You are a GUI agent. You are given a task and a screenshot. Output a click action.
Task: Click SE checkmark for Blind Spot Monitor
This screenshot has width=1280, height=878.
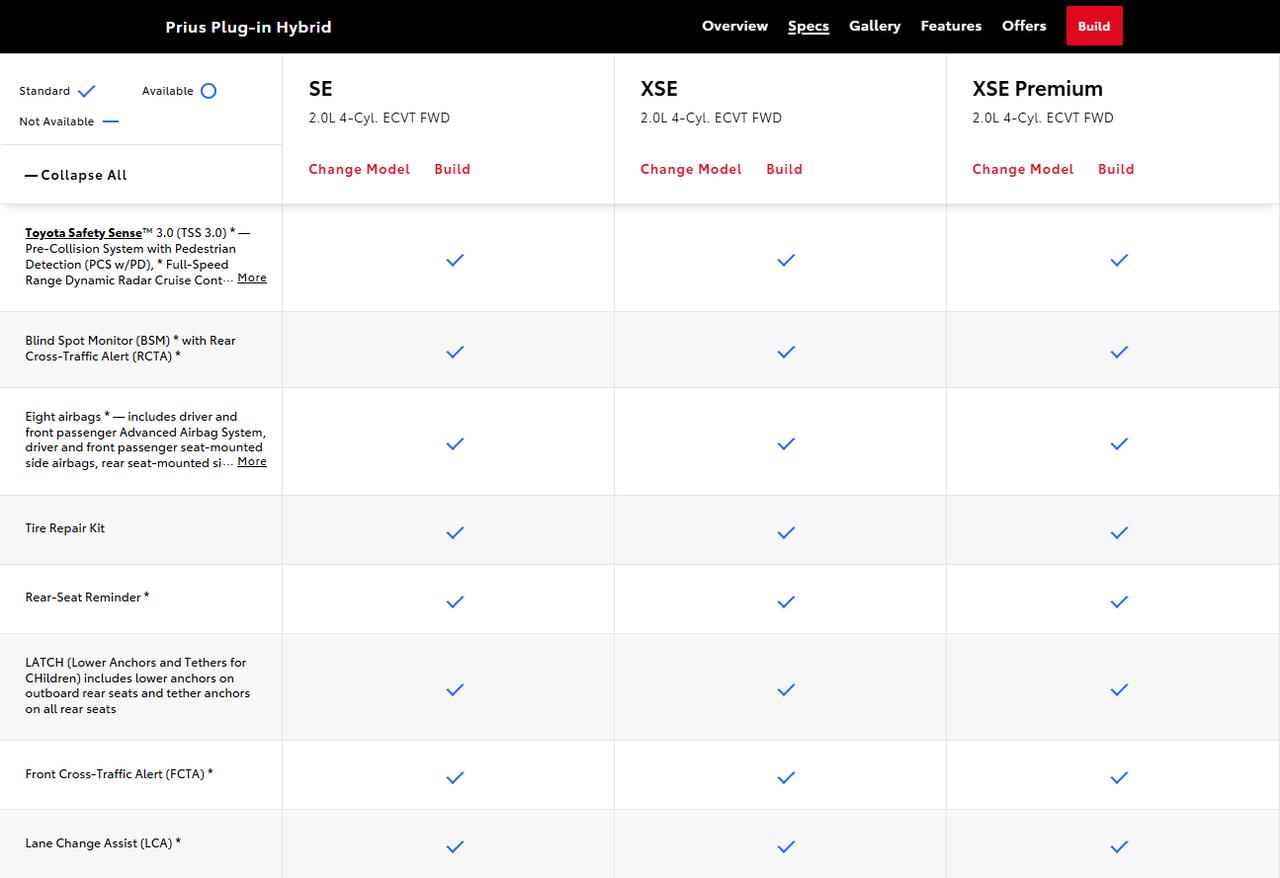tap(455, 352)
